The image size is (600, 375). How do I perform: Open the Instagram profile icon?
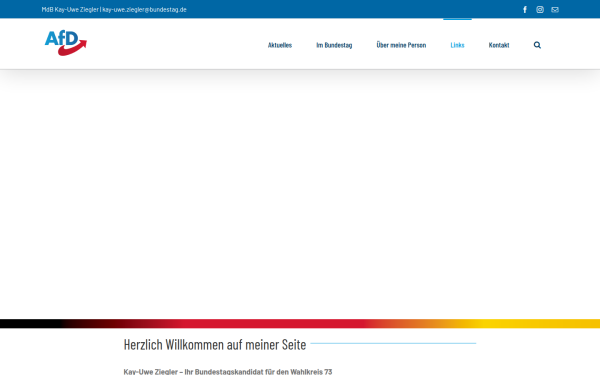coord(540,10)
